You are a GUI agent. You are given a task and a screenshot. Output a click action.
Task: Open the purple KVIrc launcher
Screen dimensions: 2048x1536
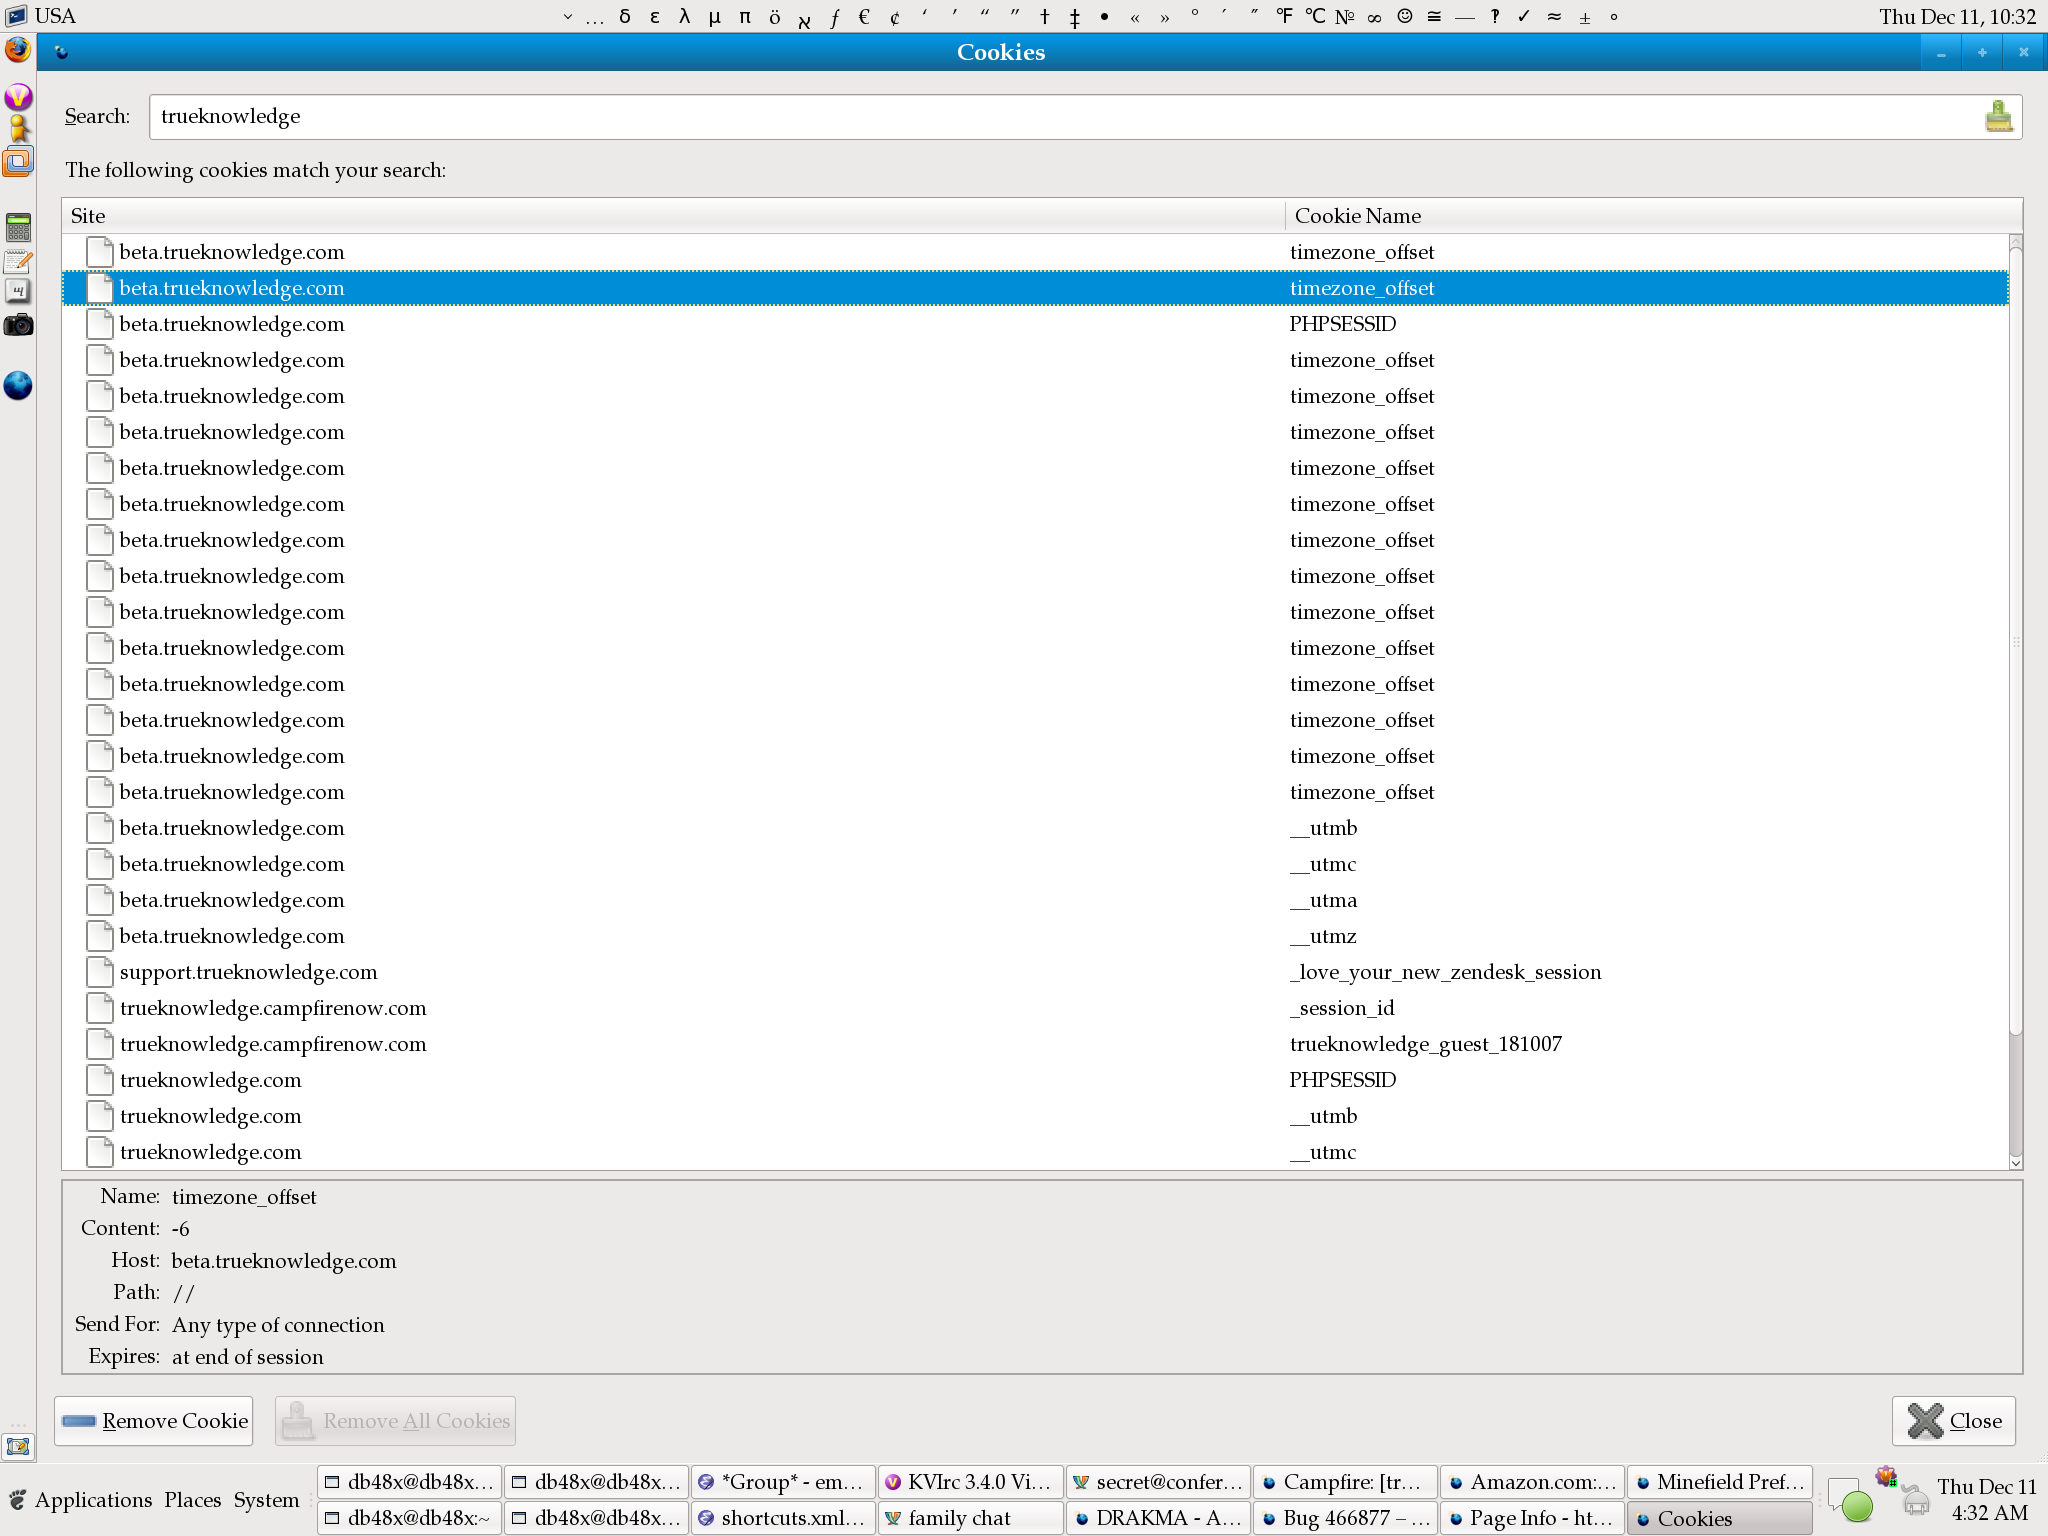(x=18, y=97)
